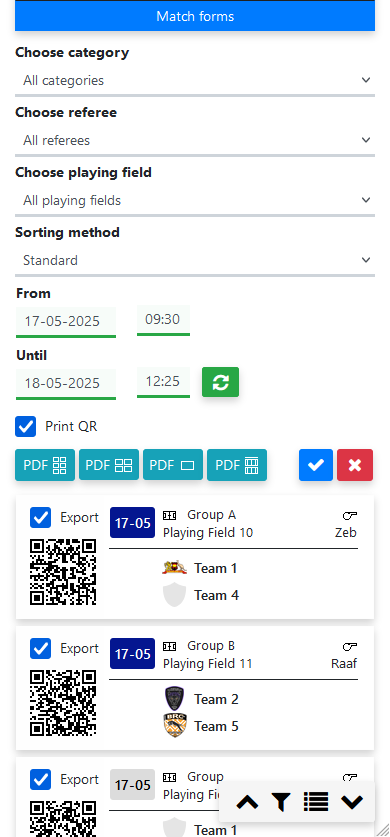Export PDF with six-per-page grid layout
The image size is (390, 837).
pos(45,465)
